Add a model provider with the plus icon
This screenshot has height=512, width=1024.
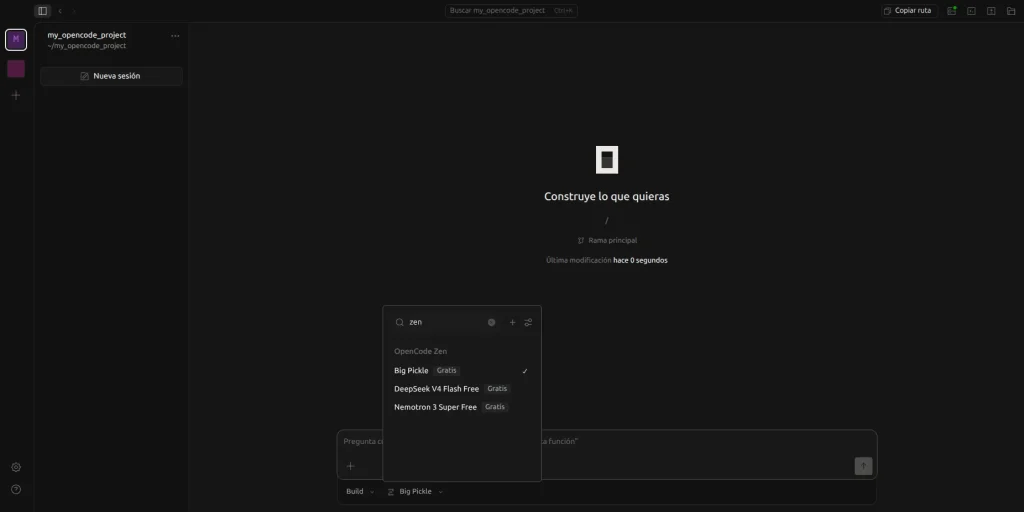click(x=513, y=322)
